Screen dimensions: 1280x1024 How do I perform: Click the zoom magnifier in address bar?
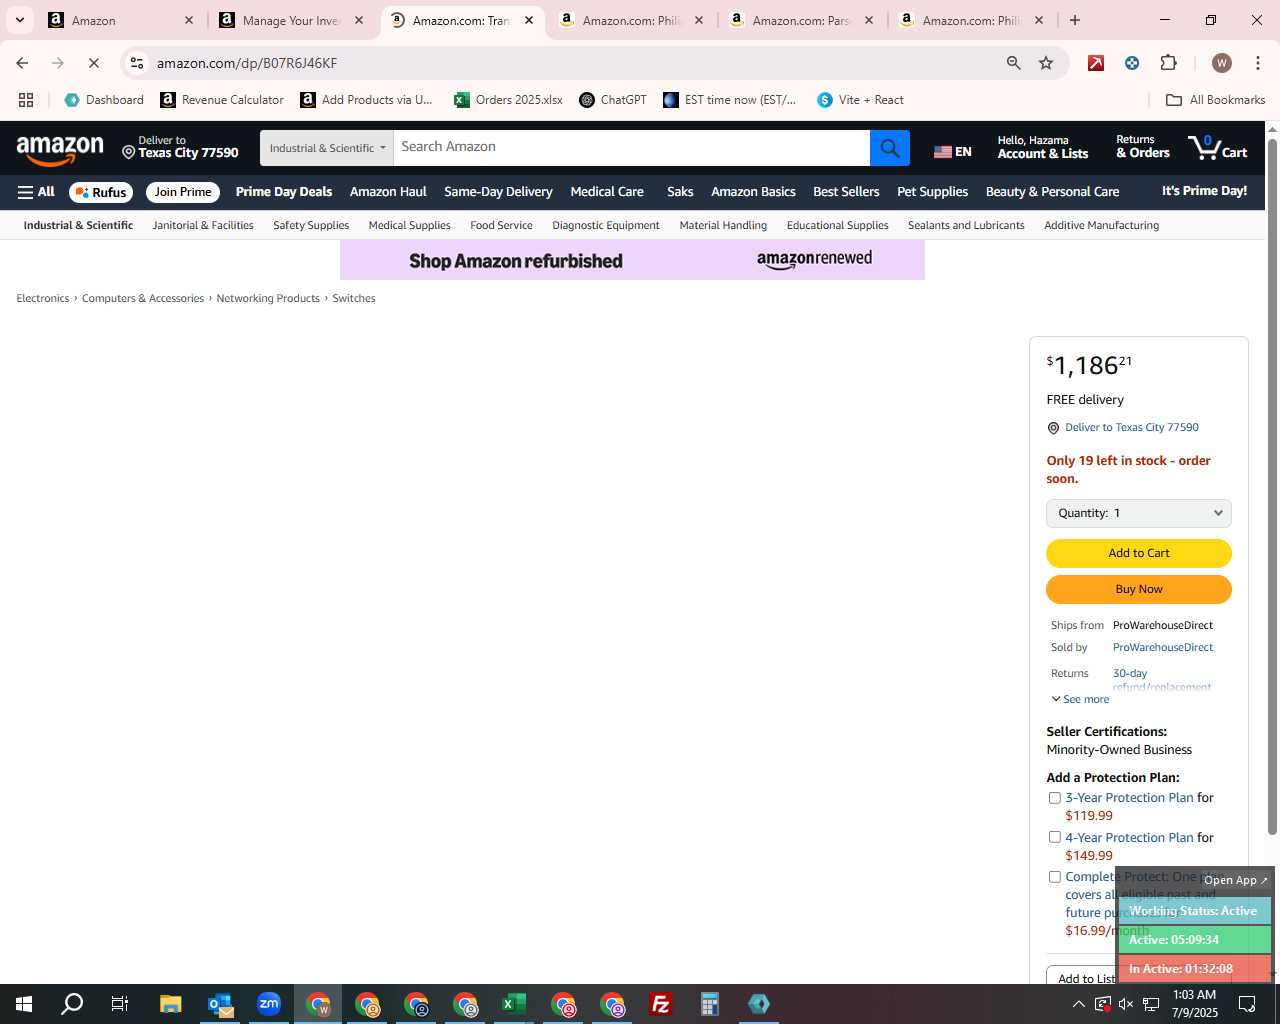pyautogui.click(x=1013, y=63)
